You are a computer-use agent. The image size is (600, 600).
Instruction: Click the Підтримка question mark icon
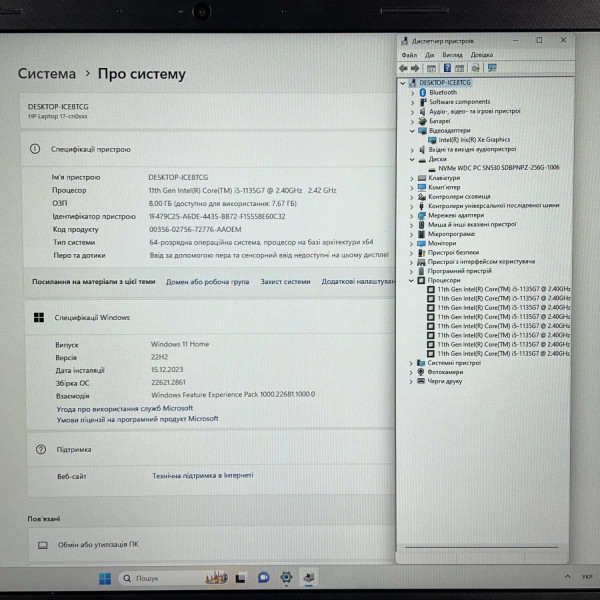coord(41,449)
